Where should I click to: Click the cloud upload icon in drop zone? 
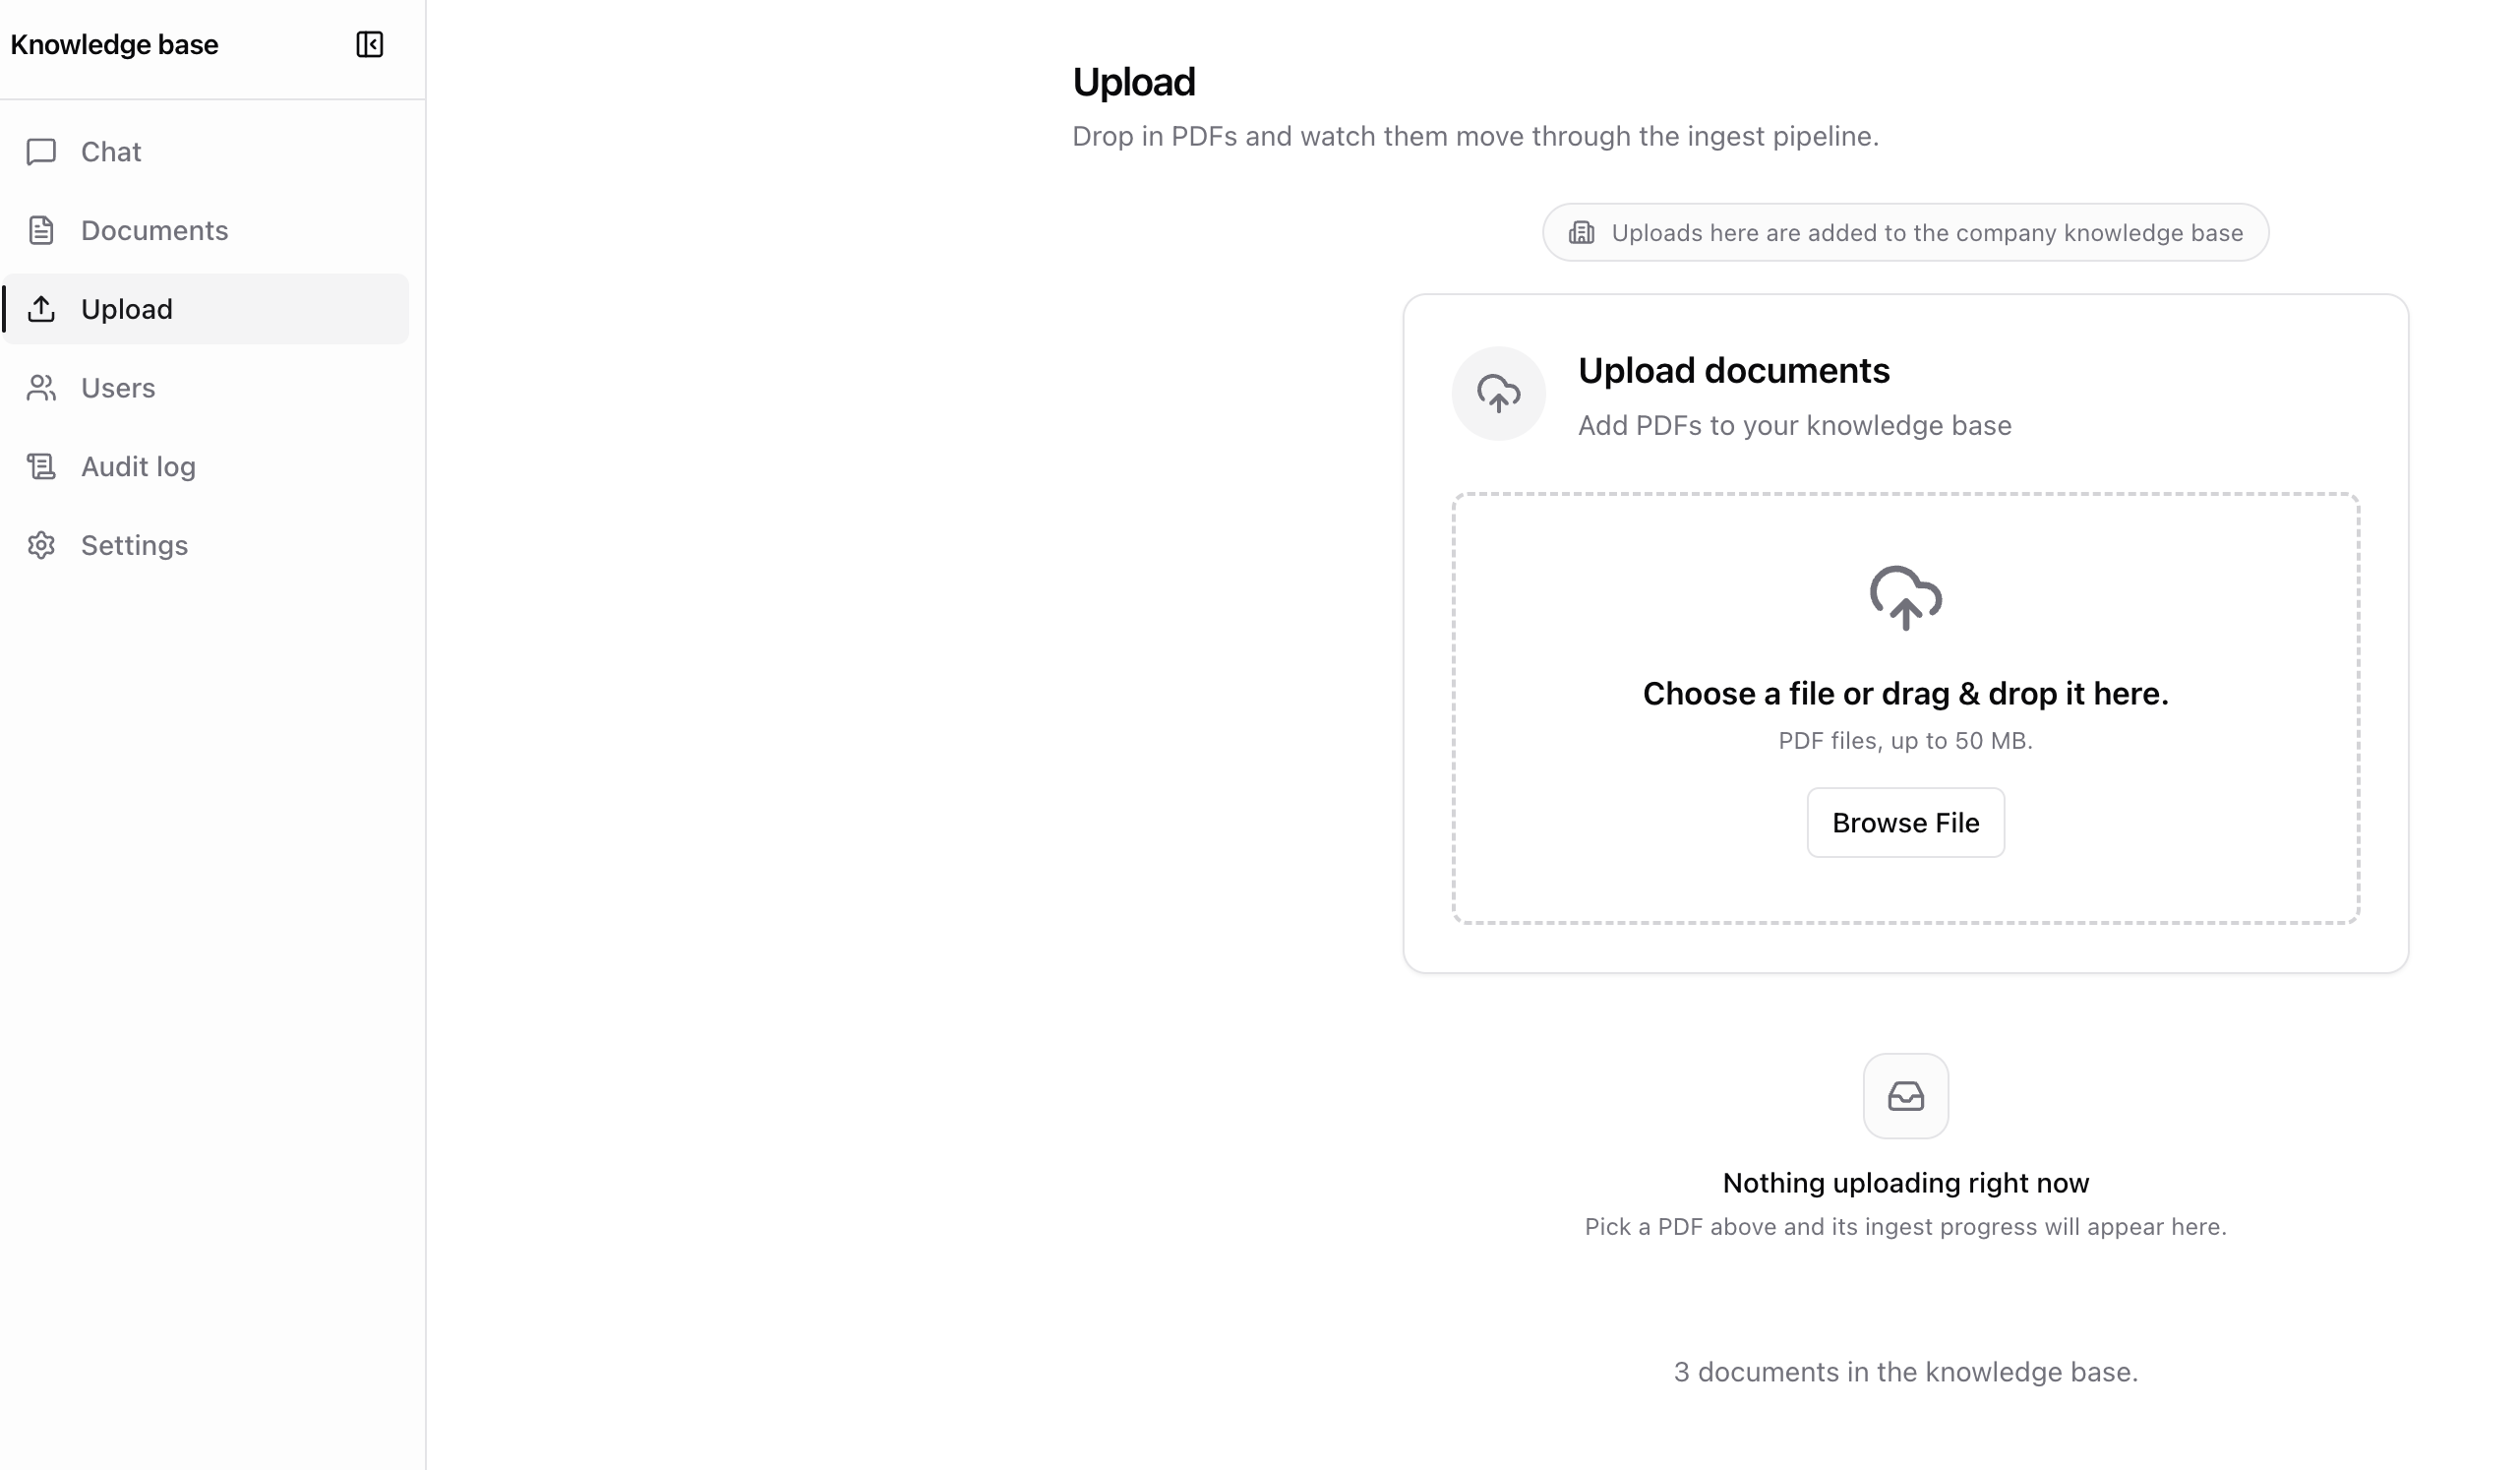pos(1905,598)
